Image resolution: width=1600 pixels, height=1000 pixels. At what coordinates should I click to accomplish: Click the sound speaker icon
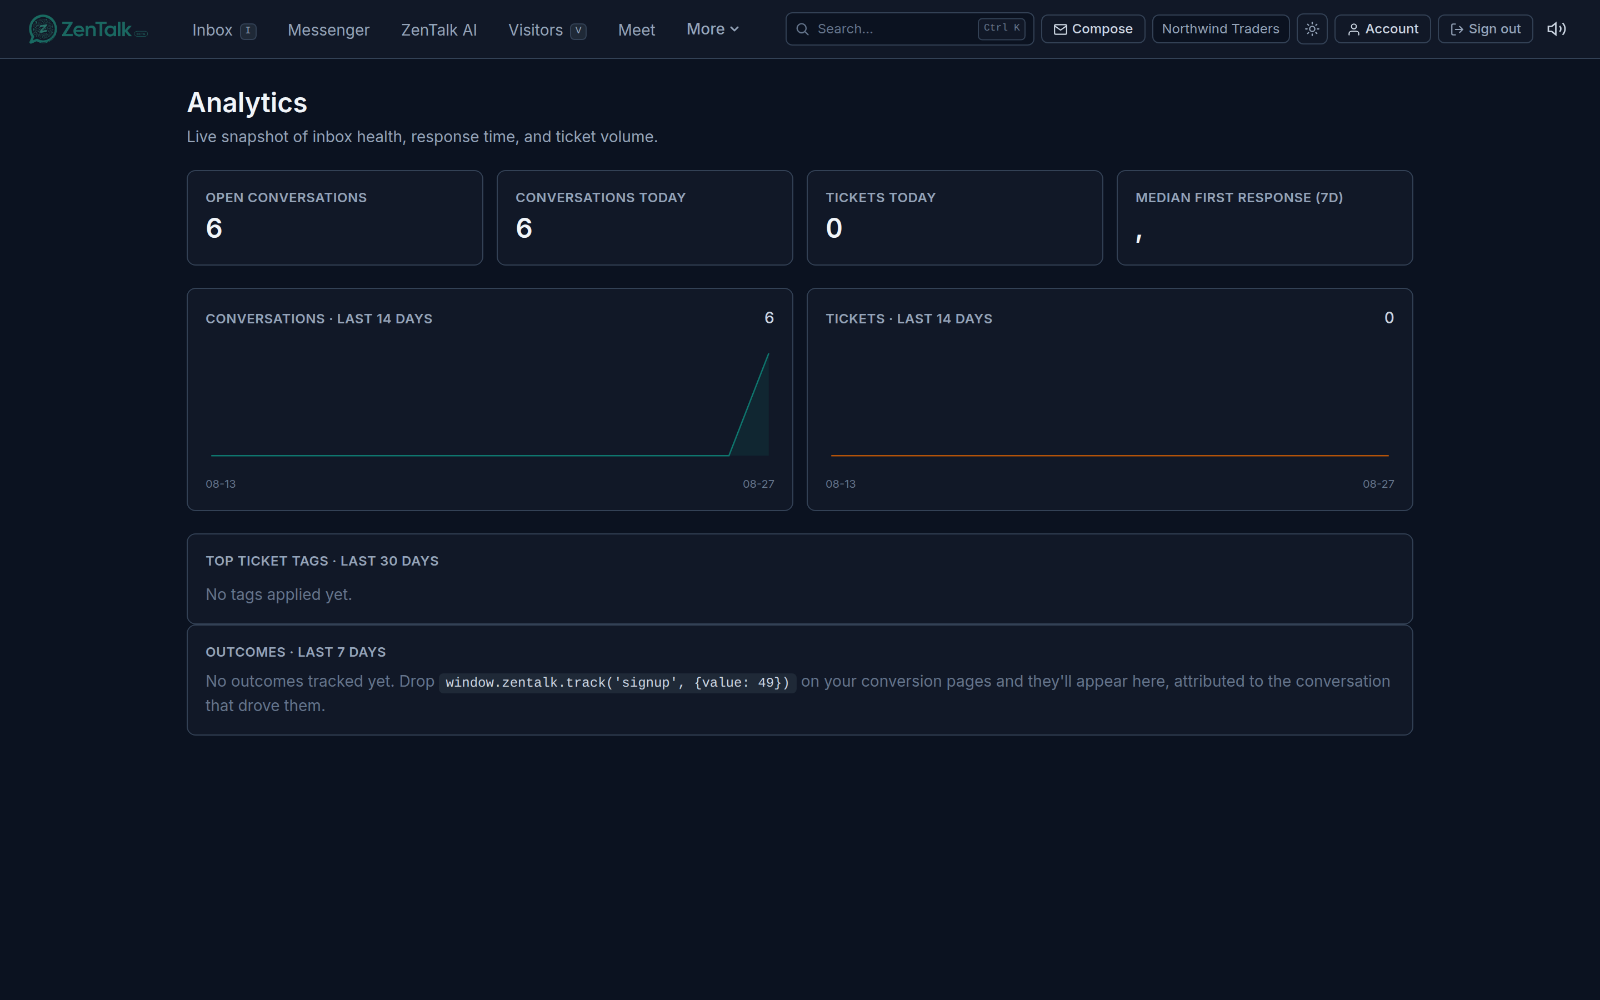coord(1556,29)
